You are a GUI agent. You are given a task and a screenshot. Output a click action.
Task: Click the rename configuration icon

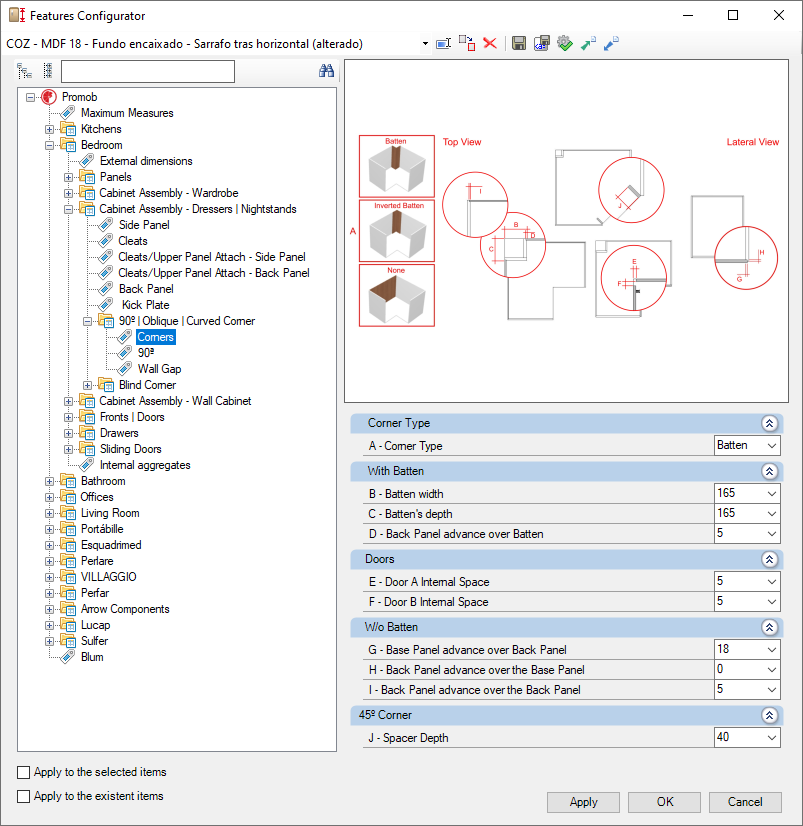(443, 43)
